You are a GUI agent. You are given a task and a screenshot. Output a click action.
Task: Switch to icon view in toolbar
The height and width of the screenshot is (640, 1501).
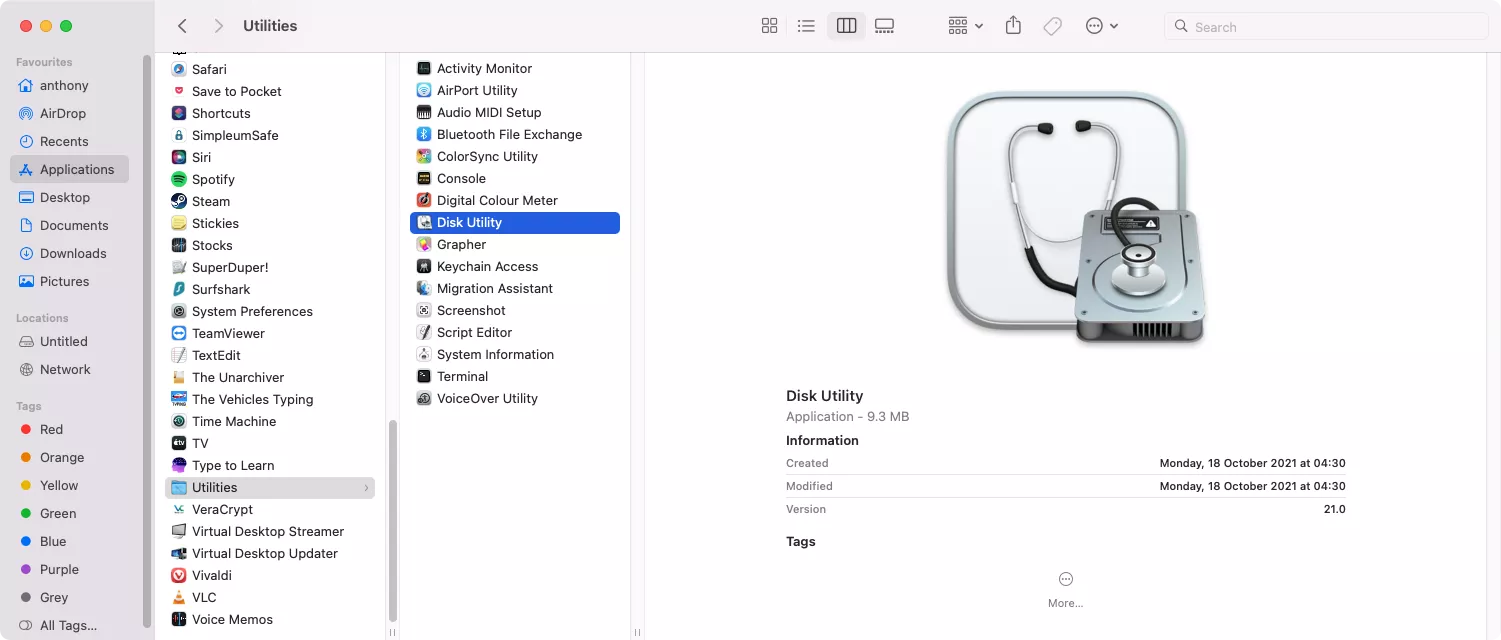(x=769, y=26)
